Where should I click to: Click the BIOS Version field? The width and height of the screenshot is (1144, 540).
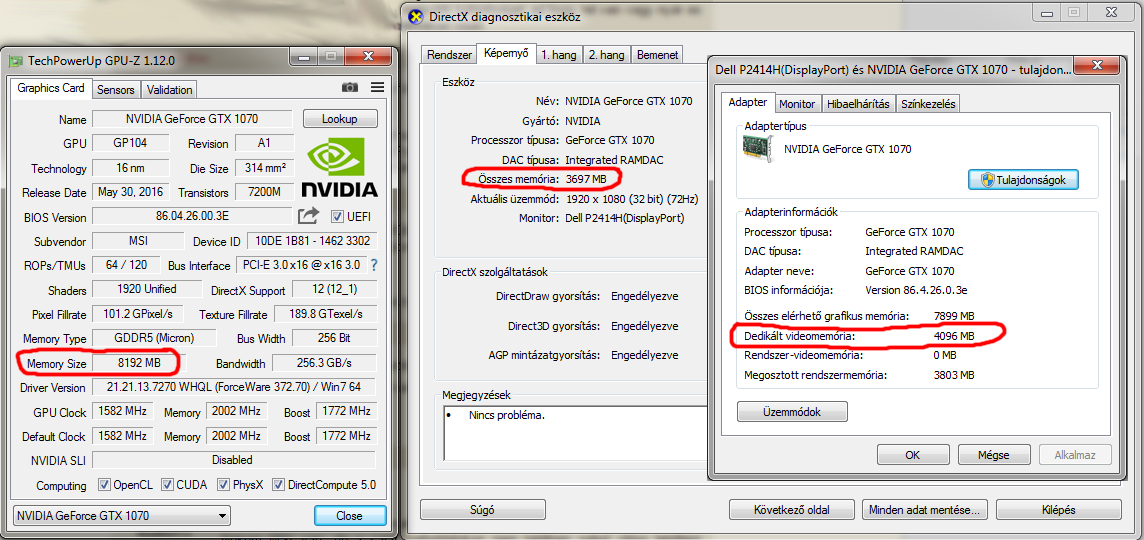[x=193, y=217]
